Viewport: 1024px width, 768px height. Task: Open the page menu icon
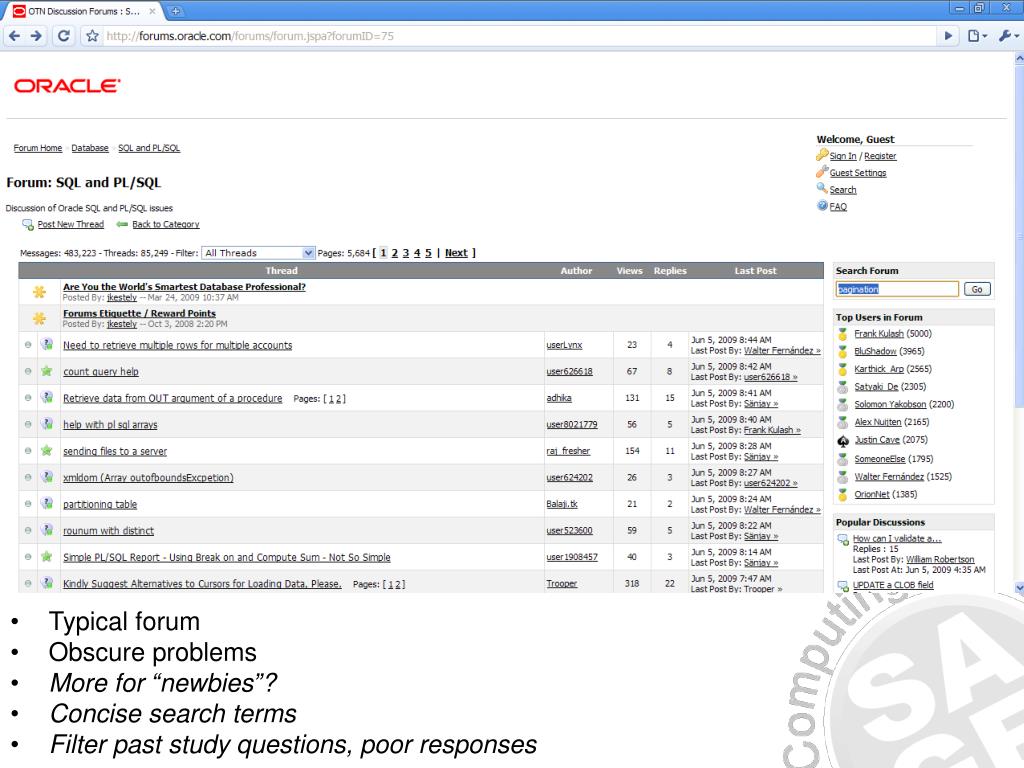(976, 36)
